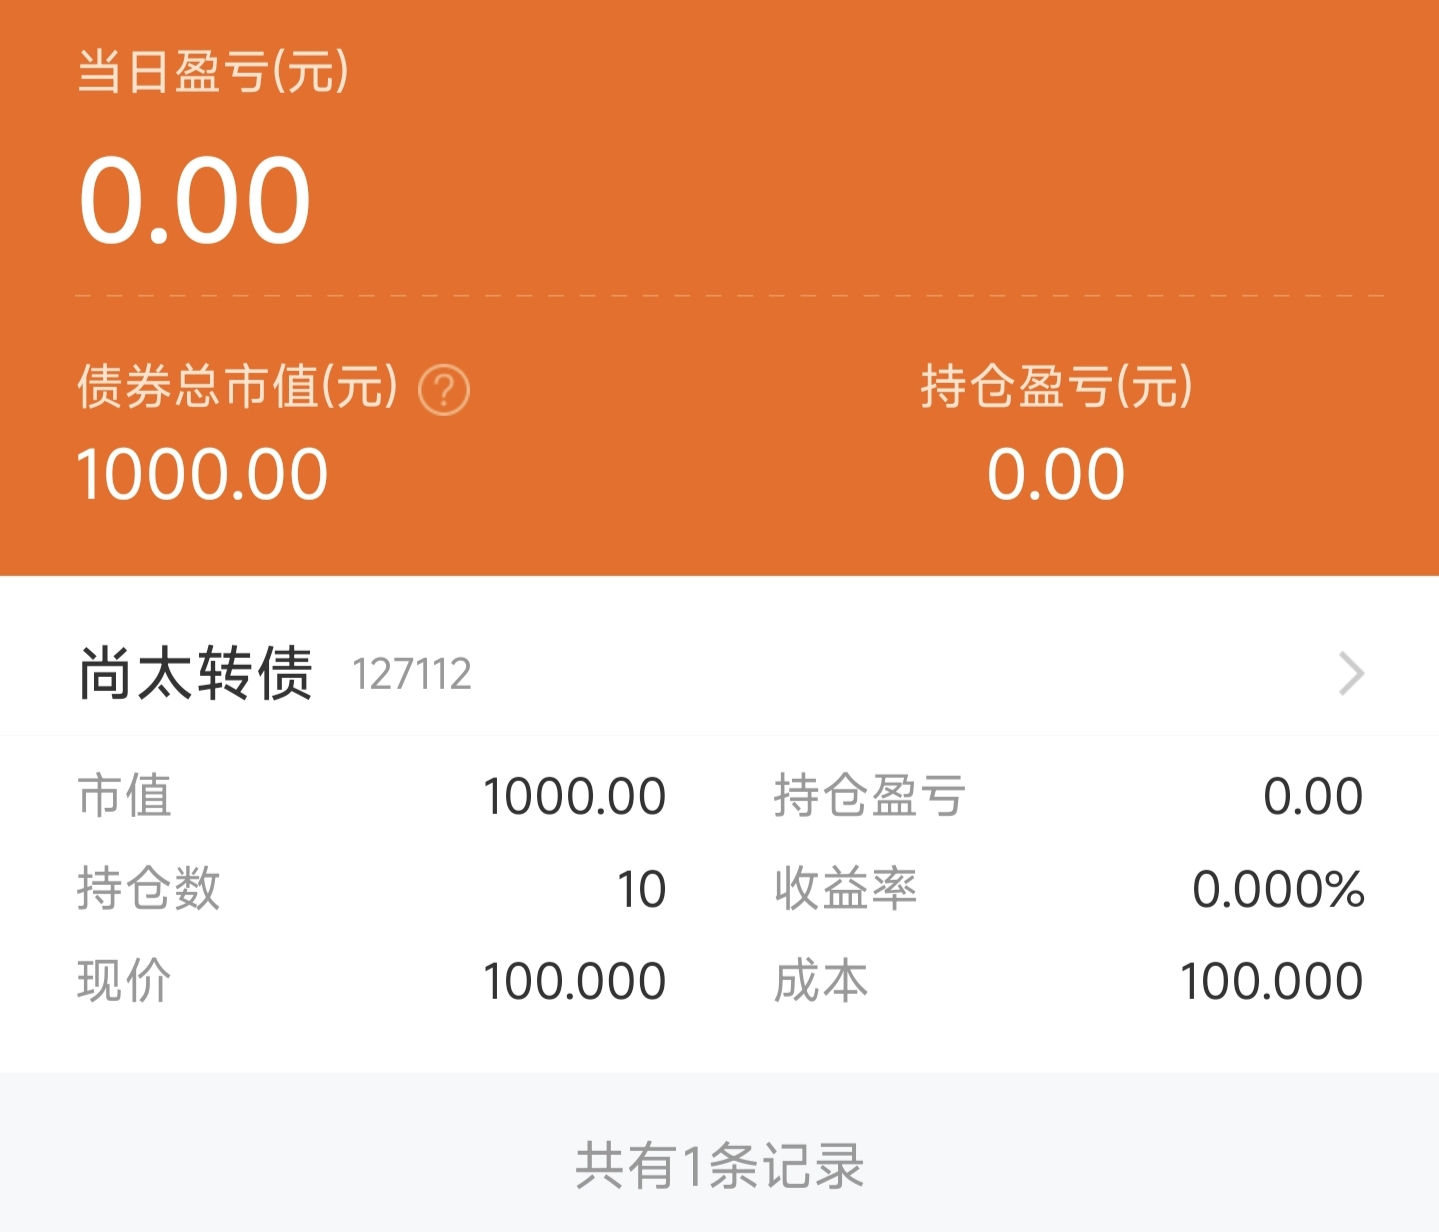Tap the 当日盈亏(元) label
The image size is (1439, 1232).
click(x=214, y=72)
